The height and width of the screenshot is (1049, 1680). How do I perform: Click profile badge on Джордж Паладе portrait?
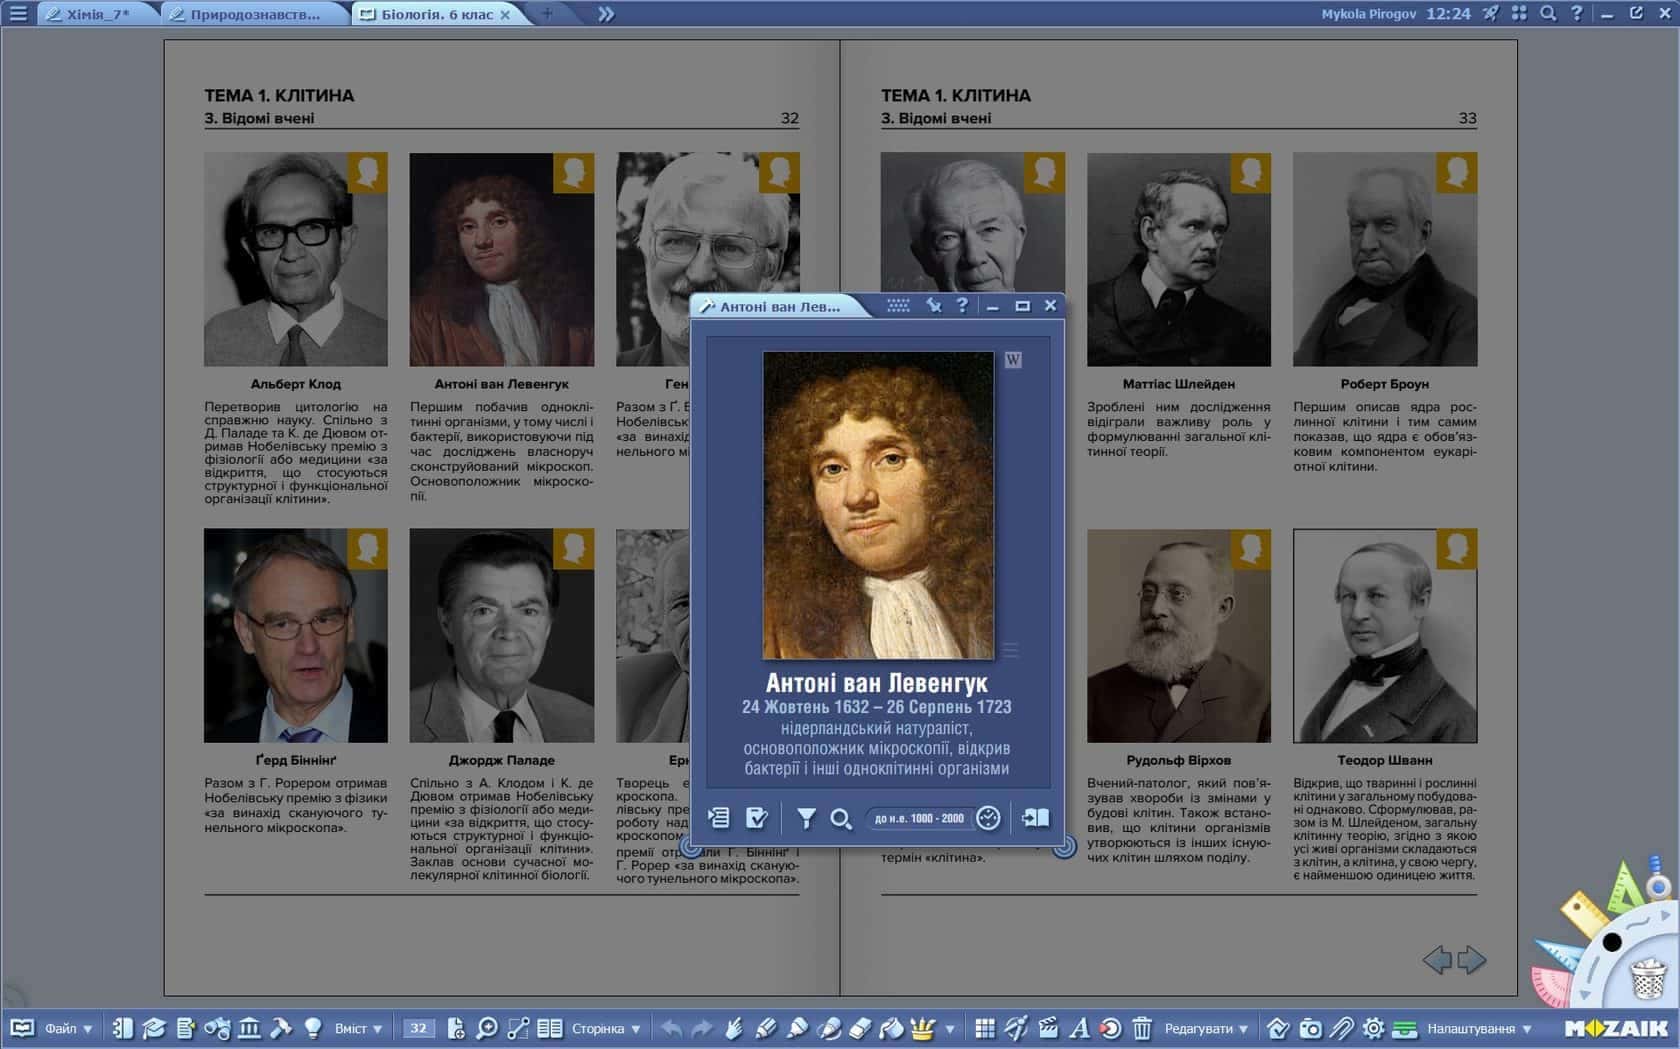[x=574, y=549]
